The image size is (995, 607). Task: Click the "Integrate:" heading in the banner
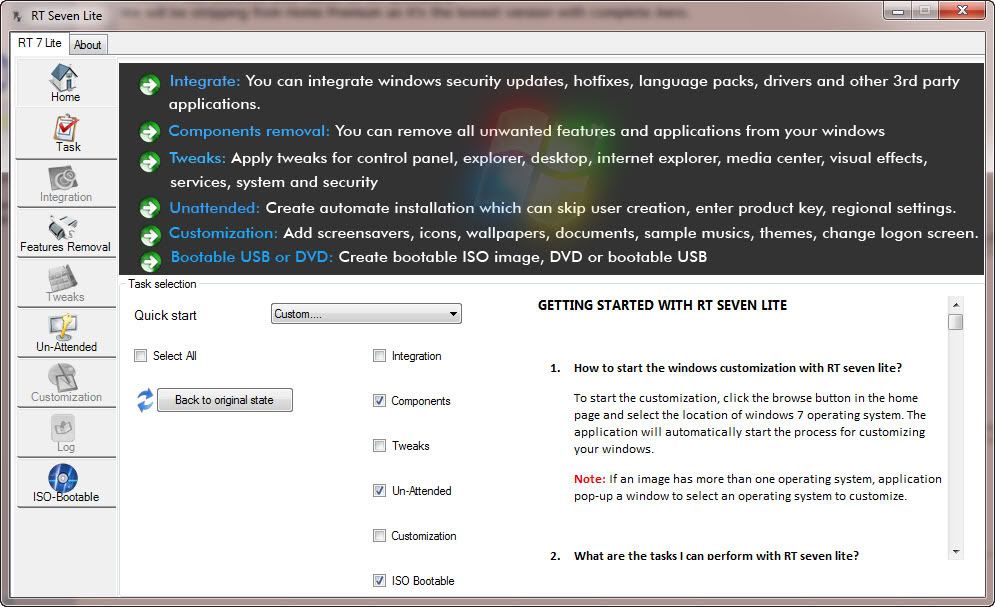click(204, 81)
